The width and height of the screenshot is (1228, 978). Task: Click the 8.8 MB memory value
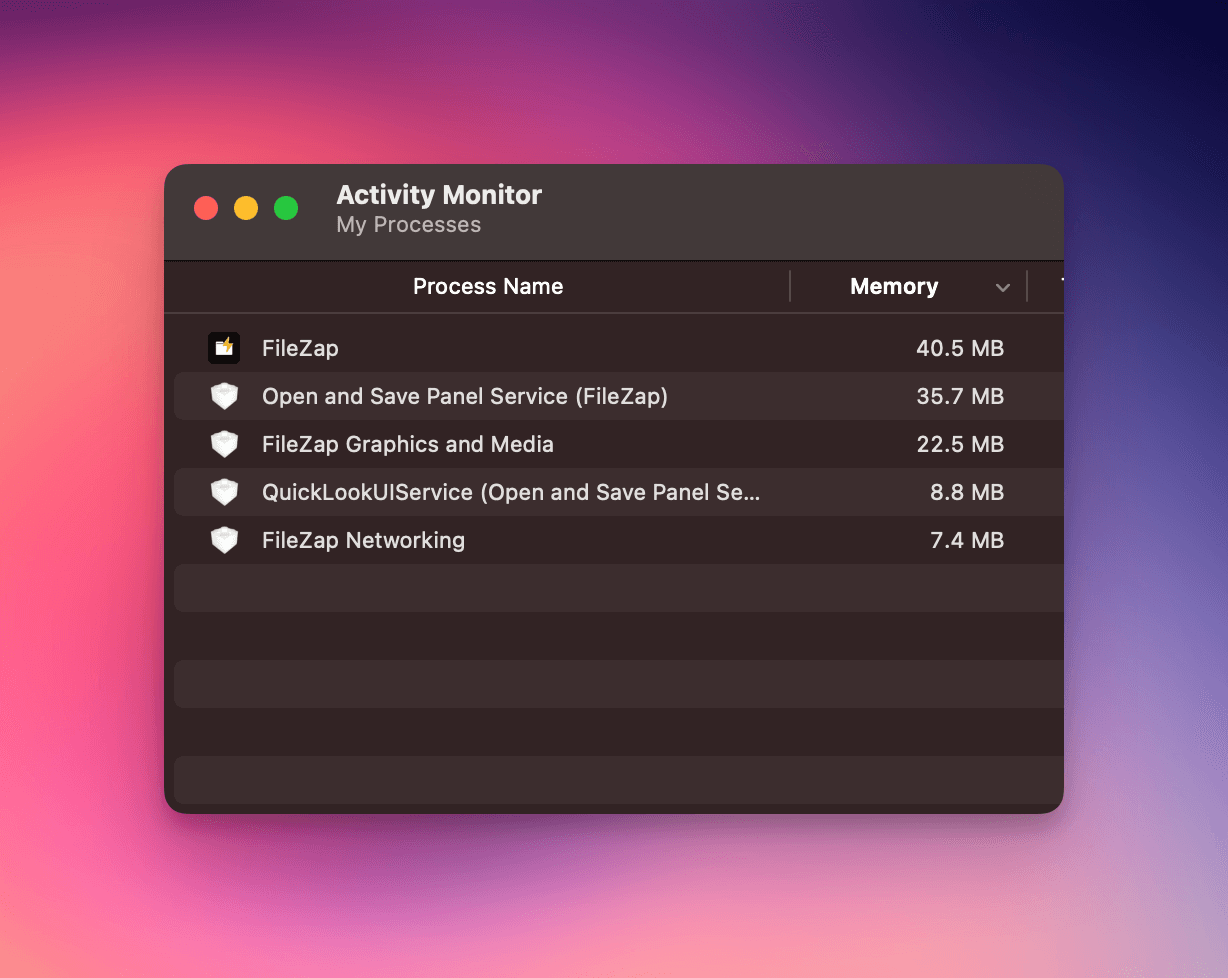[x=967, y=492]
